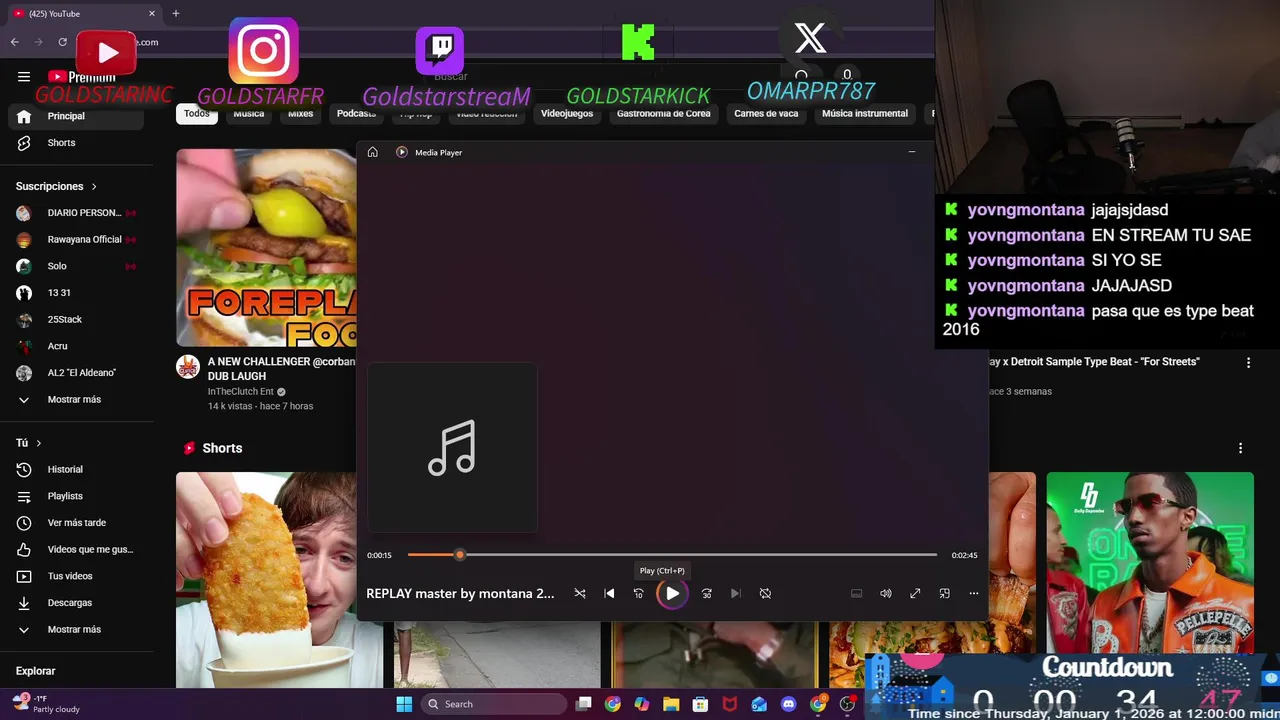Open the volume control in Media Player
Screen dimensions: 1280x720
(885, 593)
